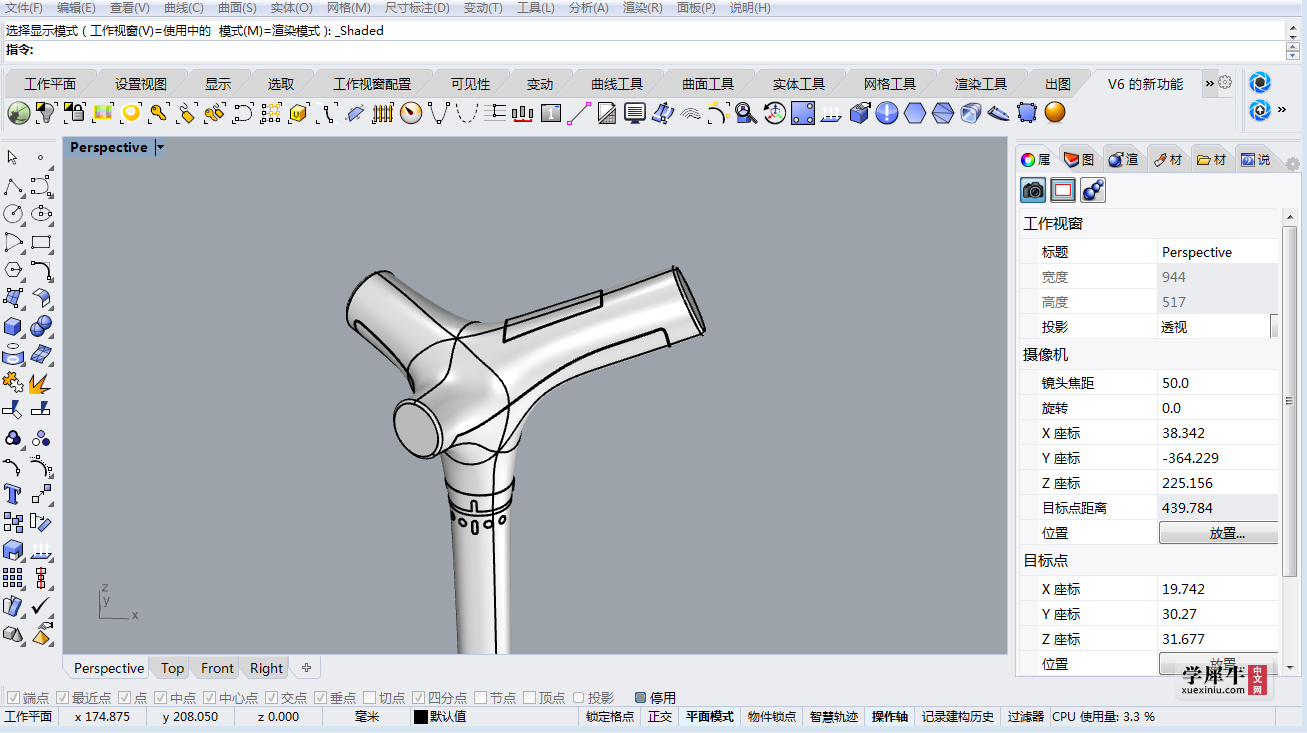Expand hidden toolbar tabs with » chevron

(1209, 83)
